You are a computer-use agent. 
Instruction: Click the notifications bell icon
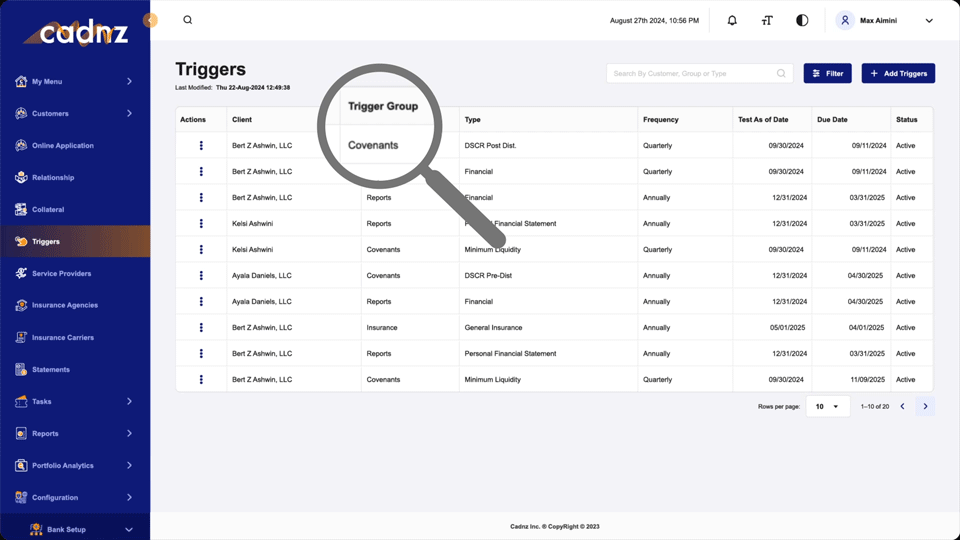click(x=732, y=20)
